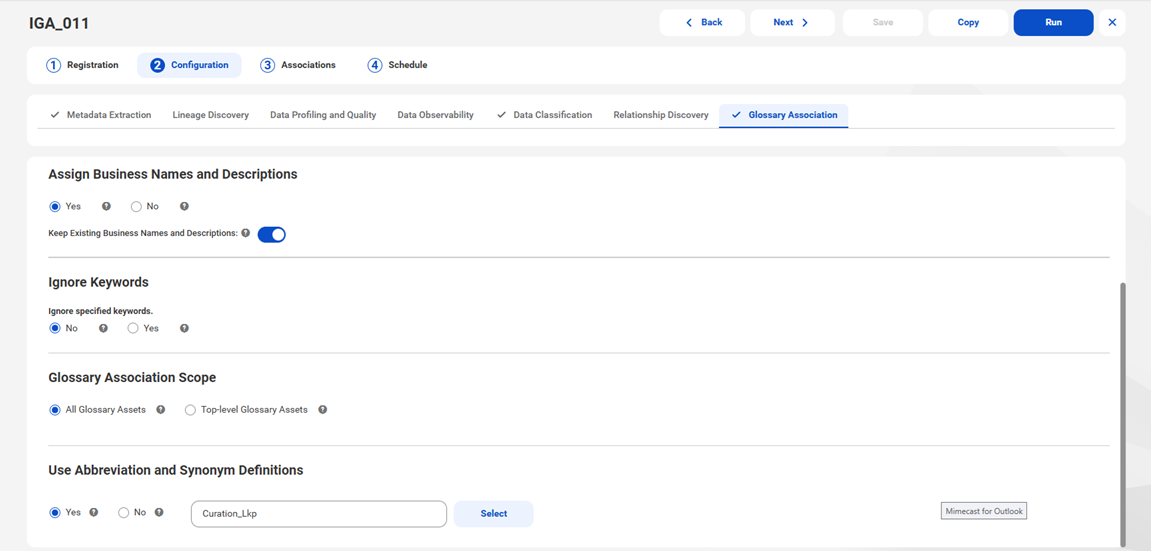Click Use Abbreviation and Synonym Definitions heading
This screenshot has width=1151, height=551.
(176, 470)
